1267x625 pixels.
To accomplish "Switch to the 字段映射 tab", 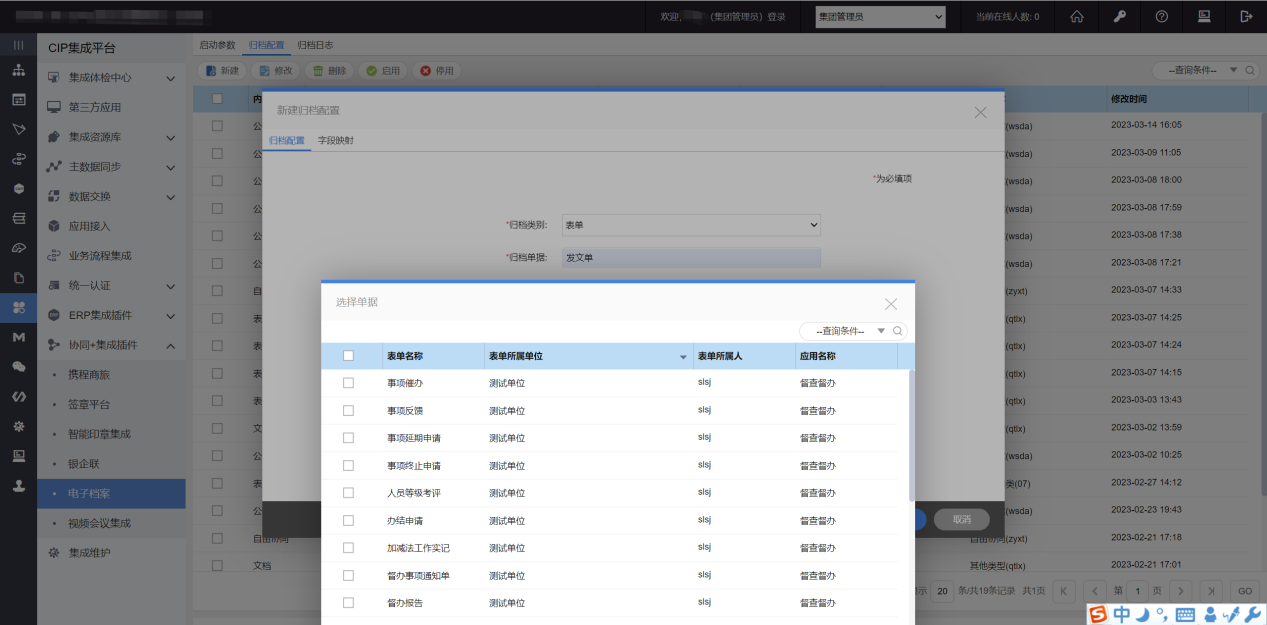I will [335, 141].
